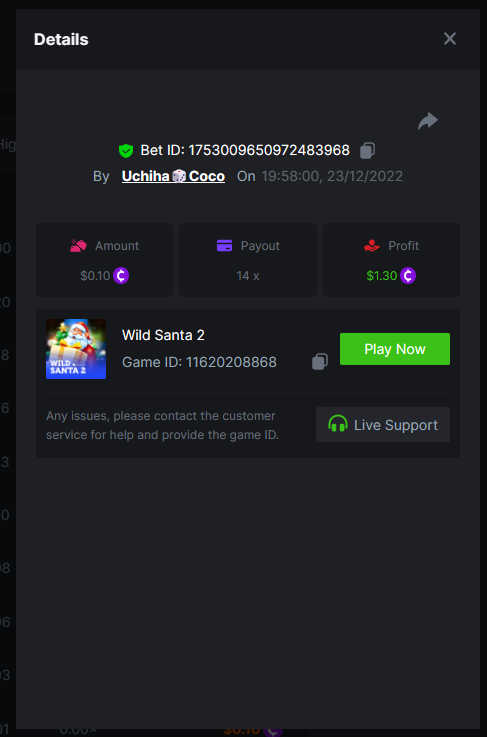Click the purple Payout card icon
487x737 pixels.
click(x=224, y=246)
